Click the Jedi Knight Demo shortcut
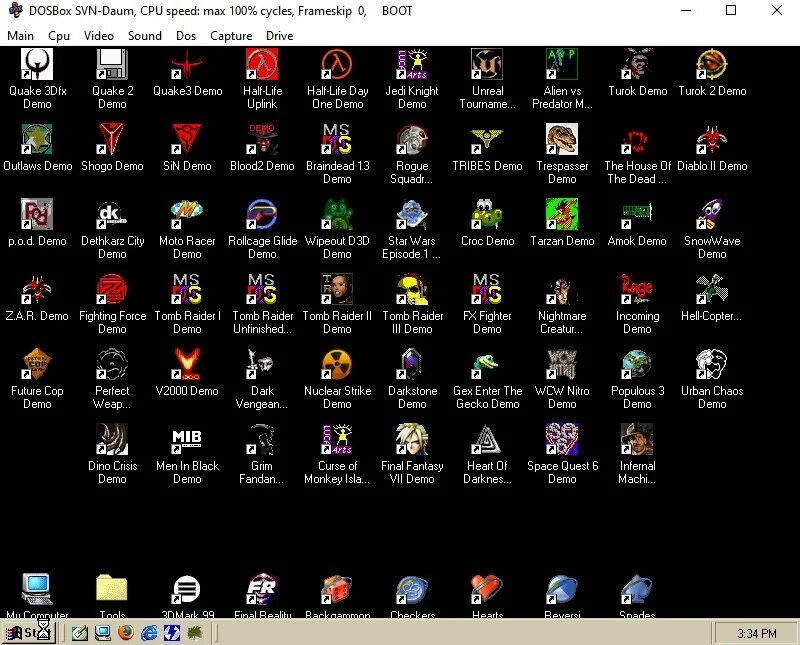 tap(412, 64)
